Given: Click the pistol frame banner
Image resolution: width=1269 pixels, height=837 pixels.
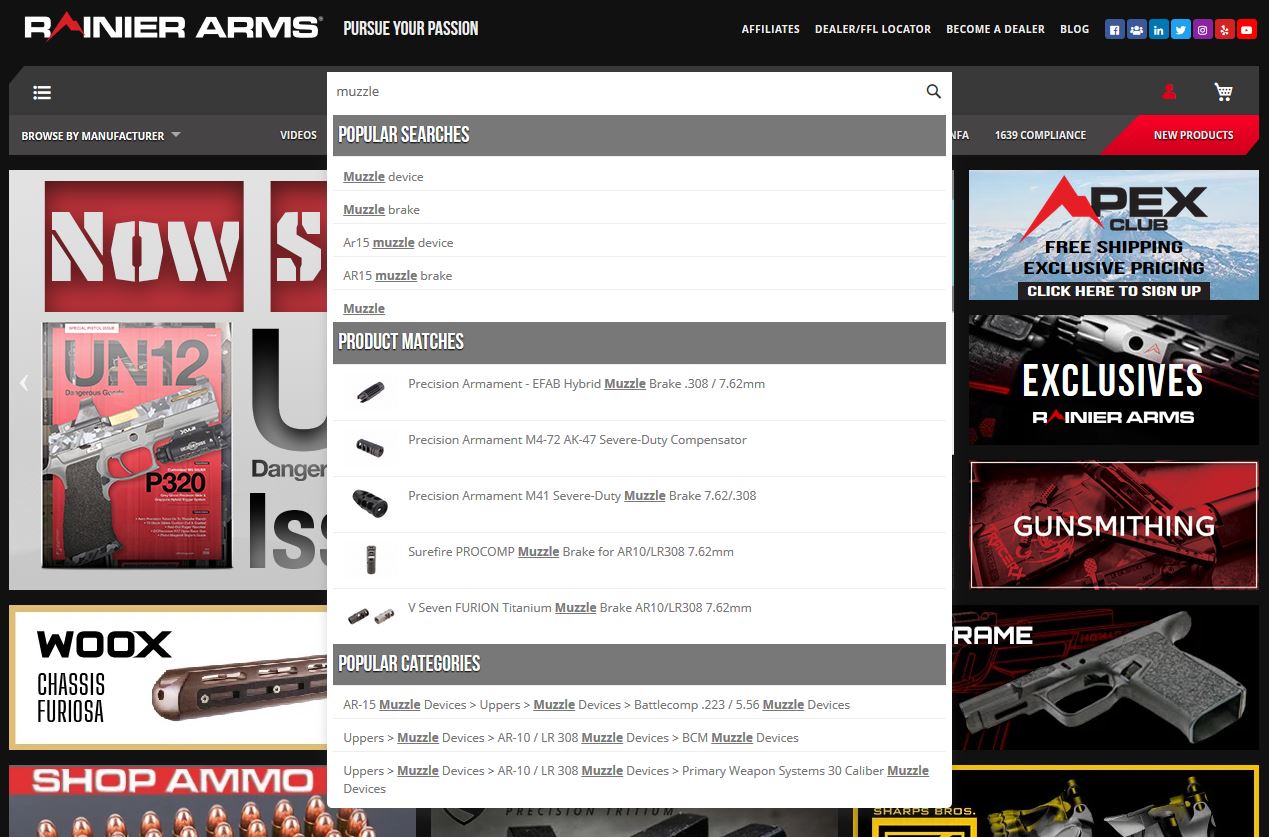Looking at the screenshot, I should click(1105, 677).
